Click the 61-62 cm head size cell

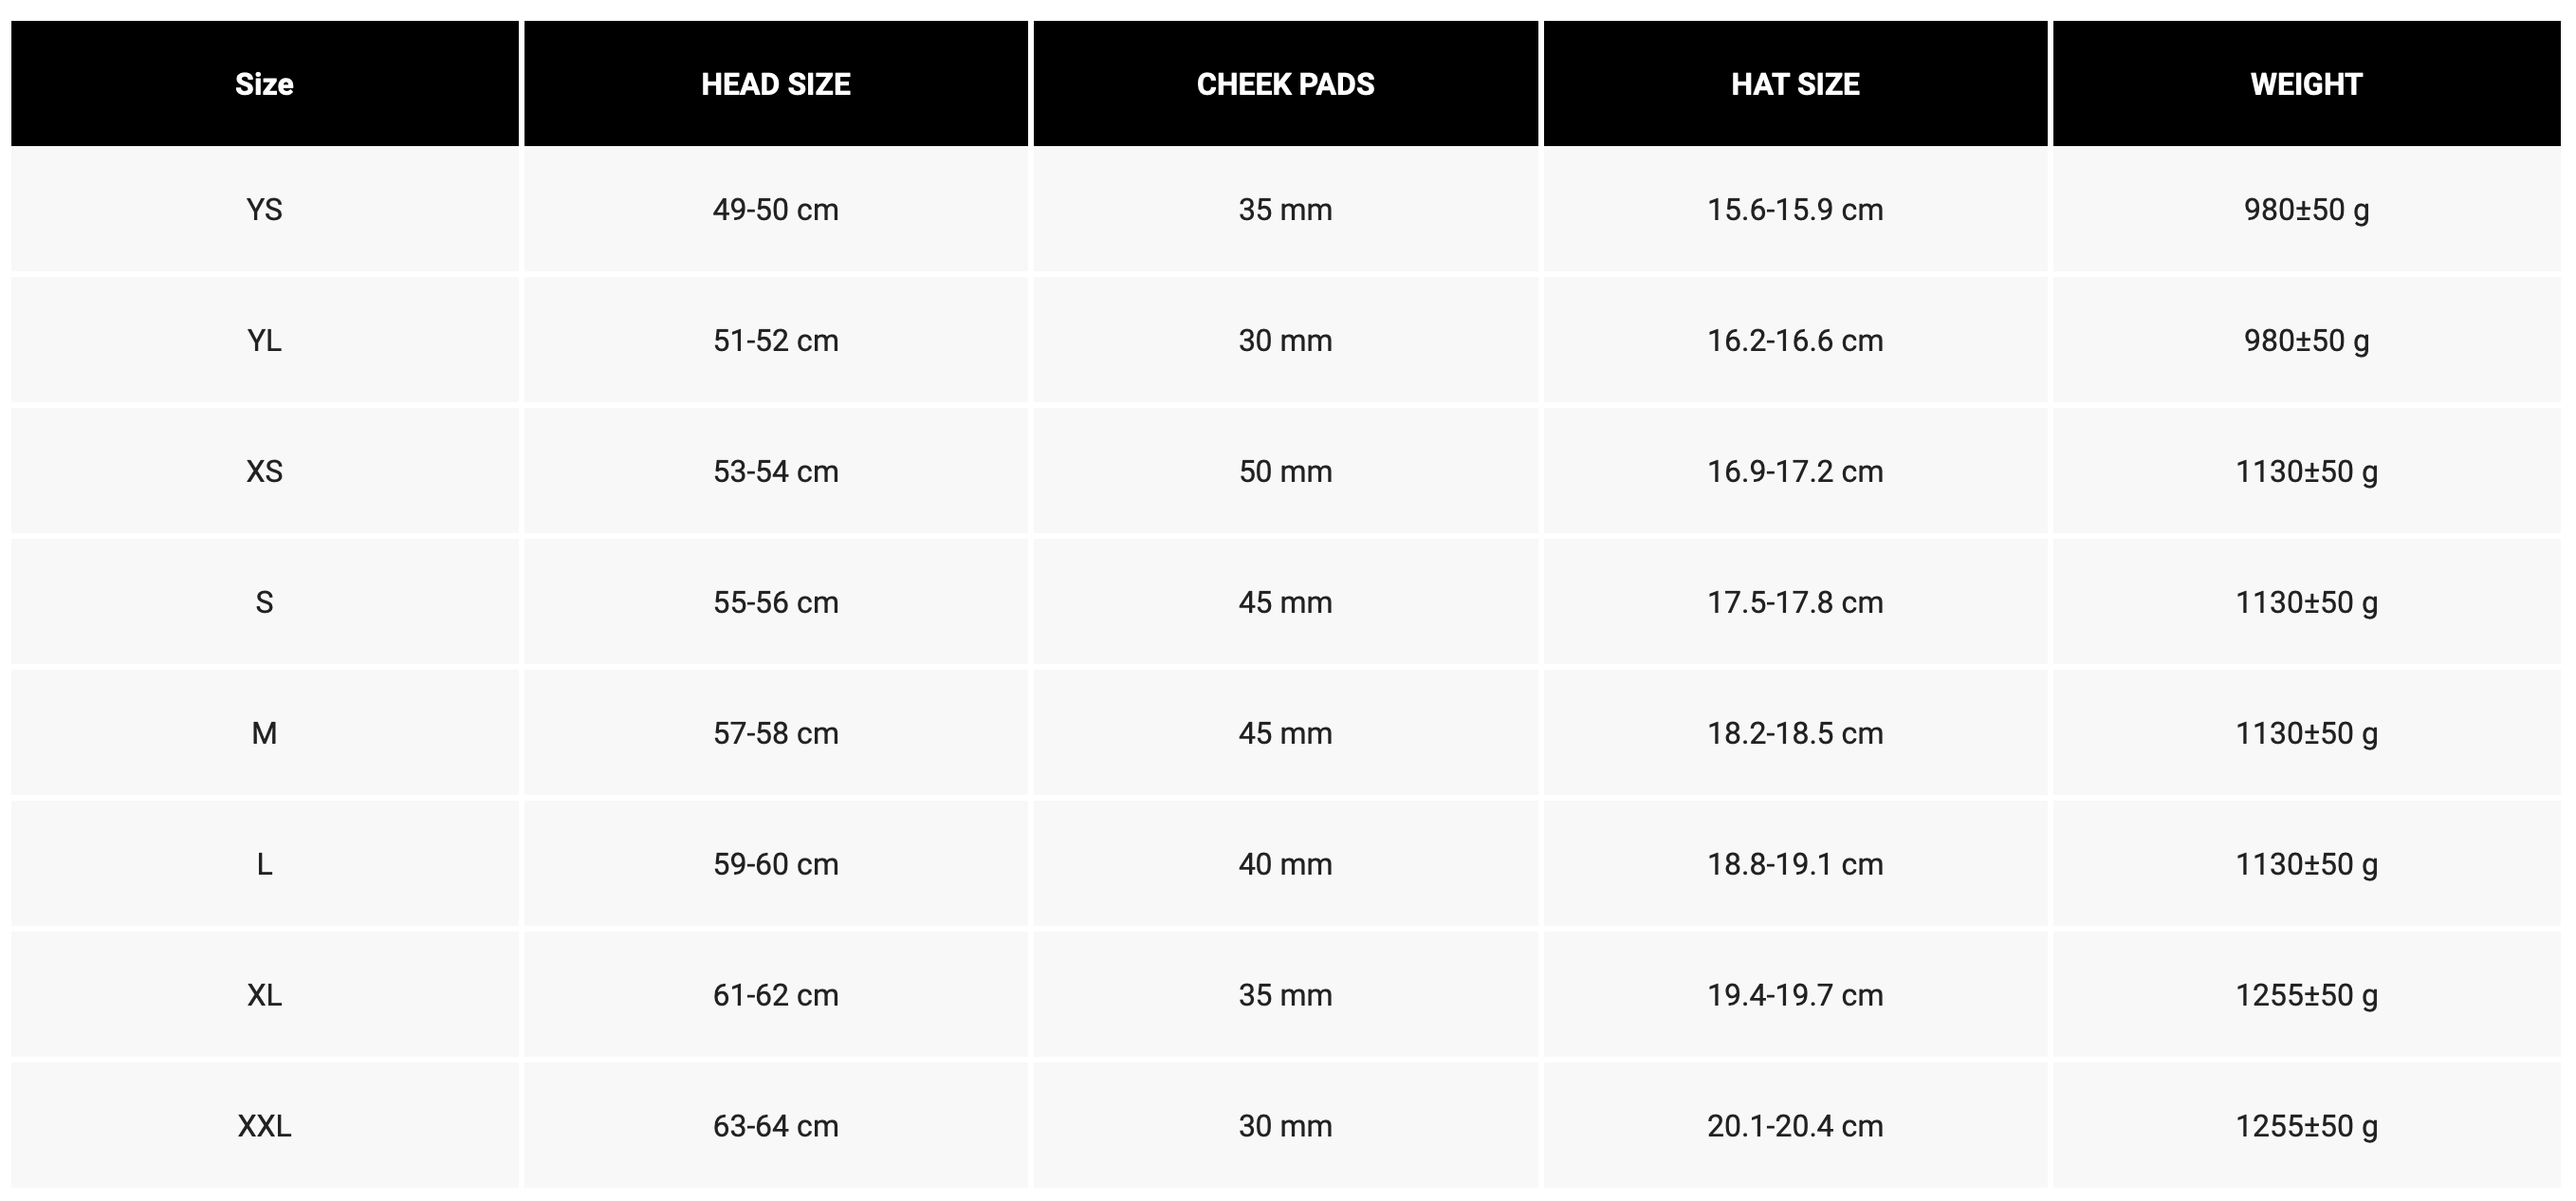tap(776, 996)
